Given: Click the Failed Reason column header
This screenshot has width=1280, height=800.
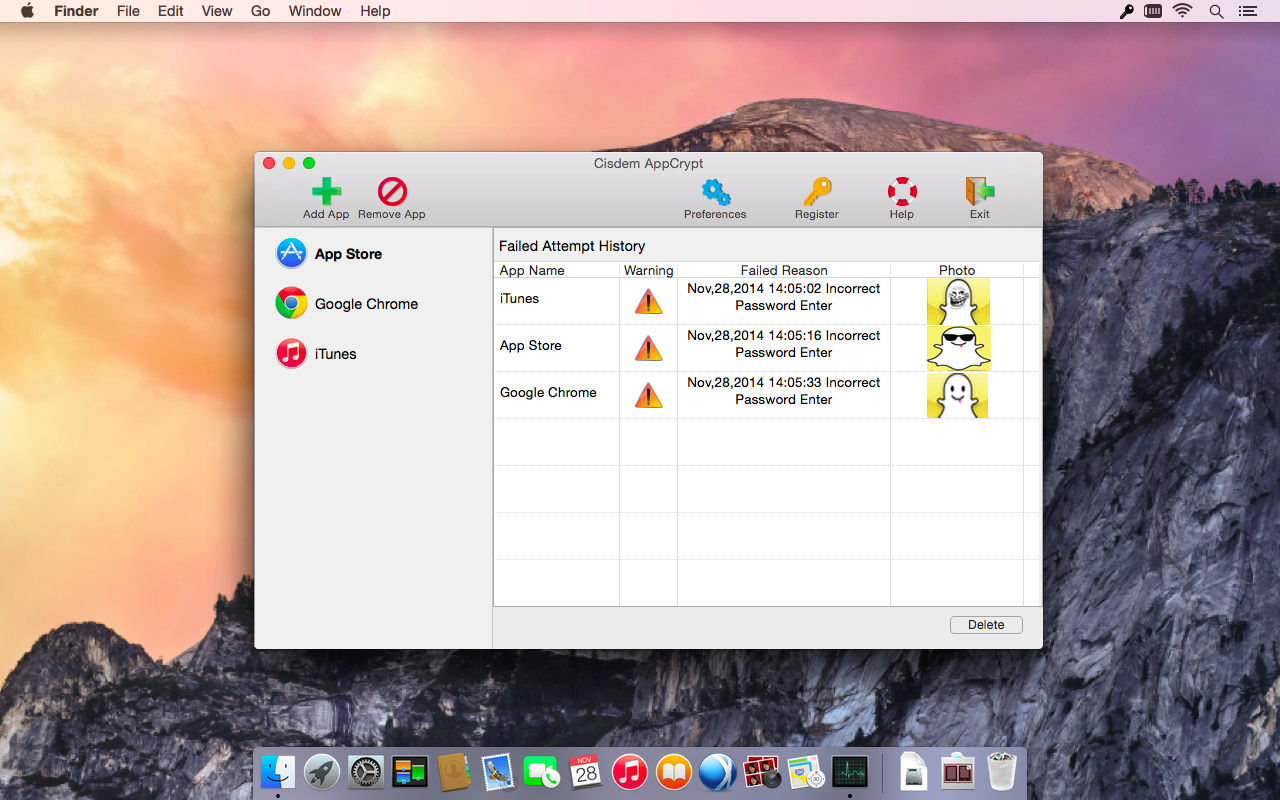Looking at the screenshot, I should click(x=784, y=270).
